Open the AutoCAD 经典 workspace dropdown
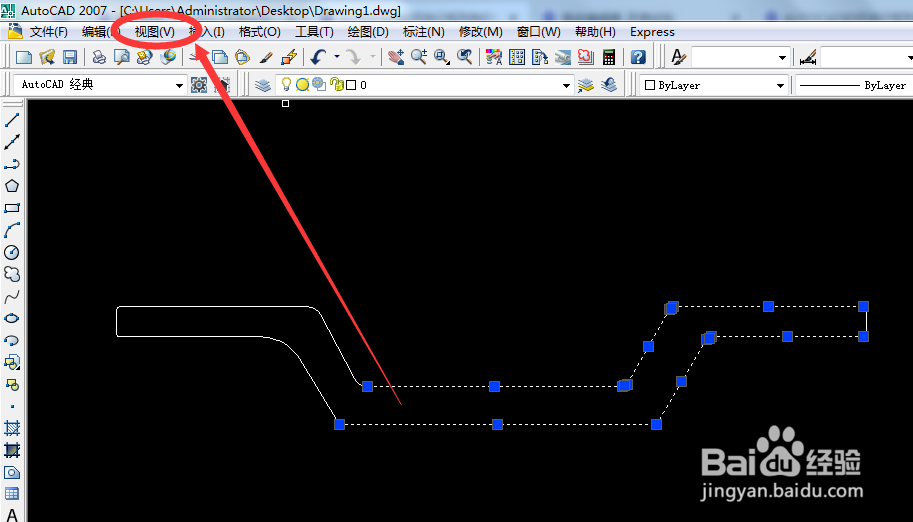 [179, 85]
